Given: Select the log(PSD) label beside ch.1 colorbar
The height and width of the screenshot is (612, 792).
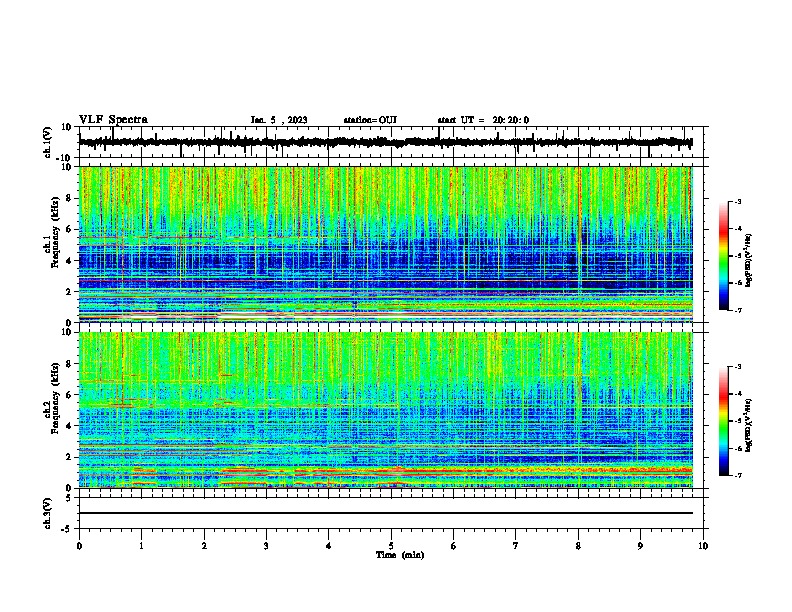Looking at the screenshot, I should [x=748, y=260].
